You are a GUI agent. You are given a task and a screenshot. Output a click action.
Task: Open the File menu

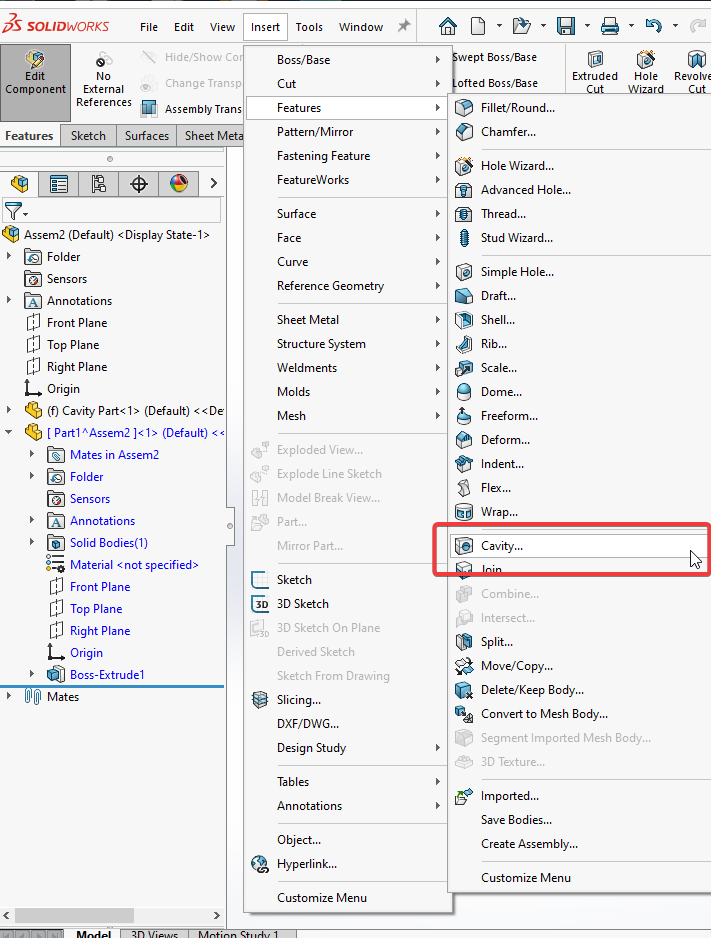149,27
